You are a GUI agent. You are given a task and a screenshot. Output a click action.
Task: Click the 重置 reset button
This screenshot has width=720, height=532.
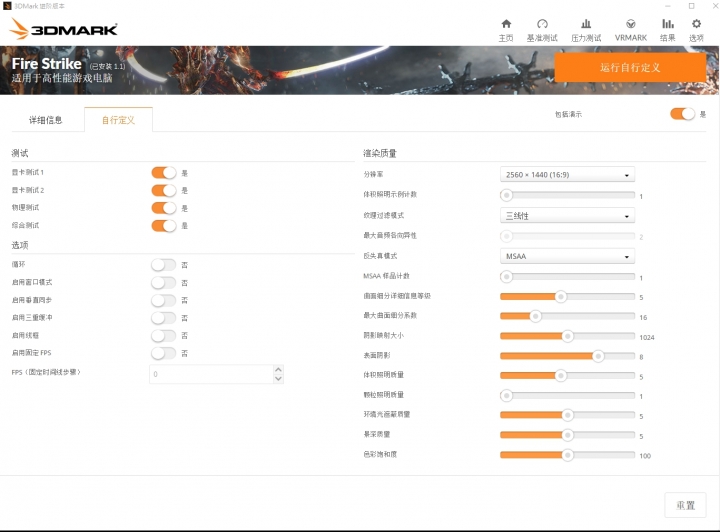[x=685, y=505]
